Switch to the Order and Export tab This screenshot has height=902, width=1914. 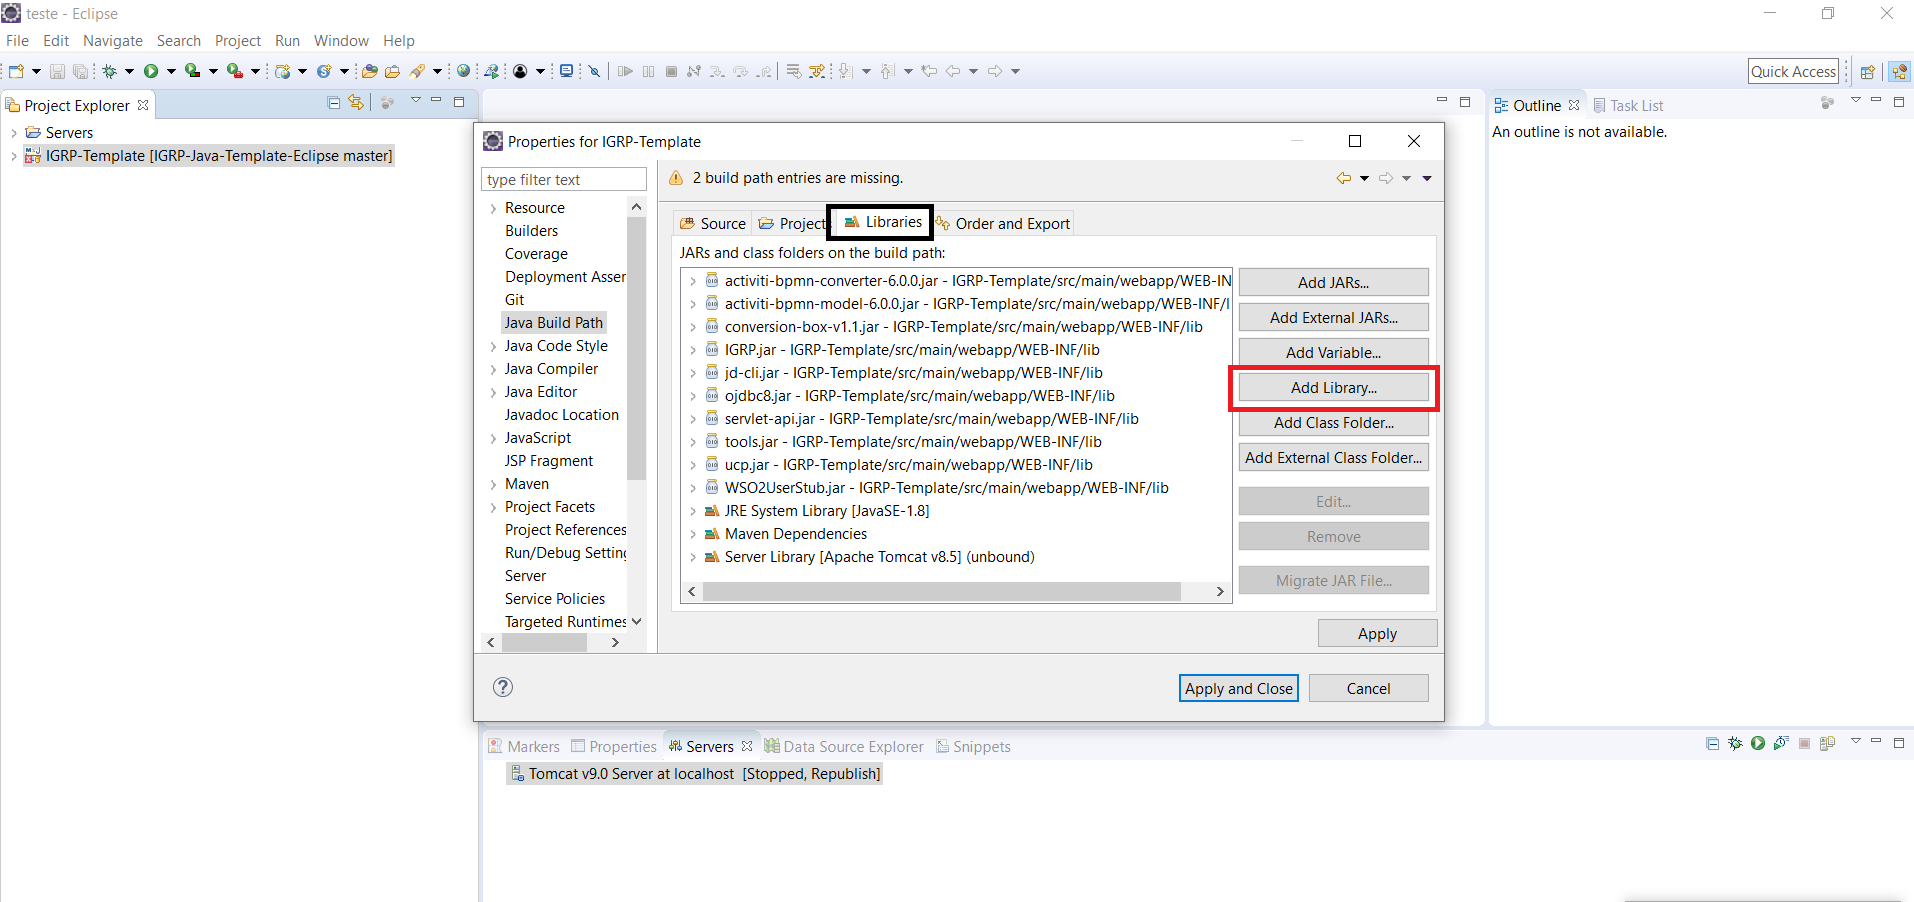coord(1003,224)
